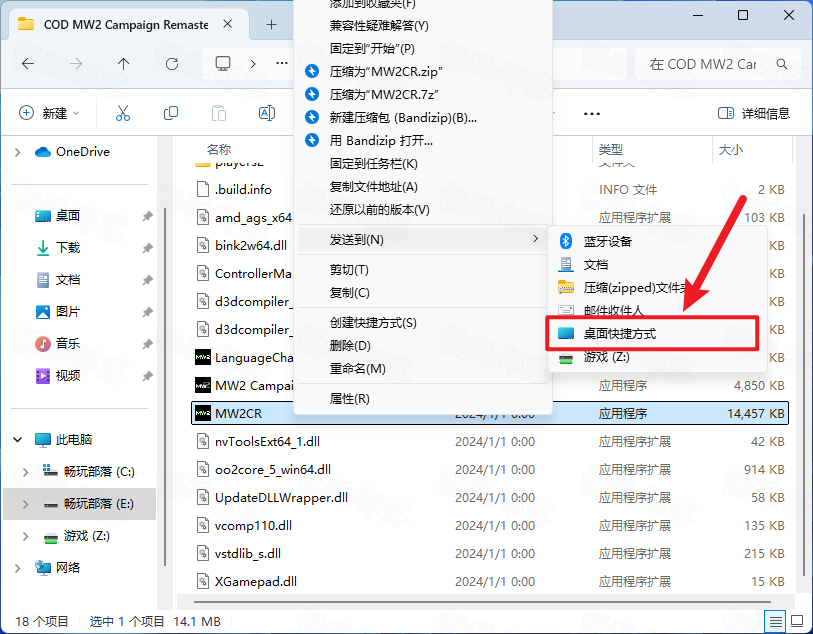The width and height of the screenshot is (813, 634).
Task: Choose Troubleshoot compatibility entry
Action: point(379,25)
